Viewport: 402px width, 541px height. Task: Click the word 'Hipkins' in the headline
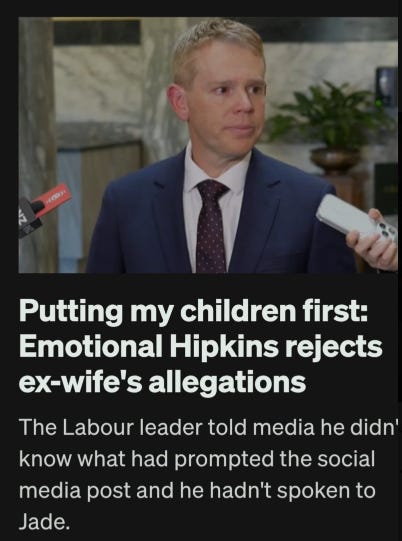point(224,347)
